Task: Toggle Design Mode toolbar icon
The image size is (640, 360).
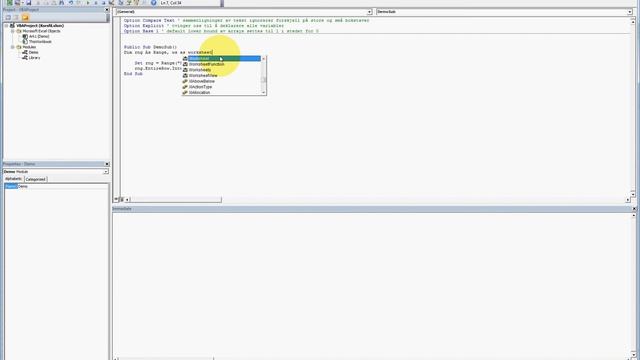Action: click(x=111, y=2)
